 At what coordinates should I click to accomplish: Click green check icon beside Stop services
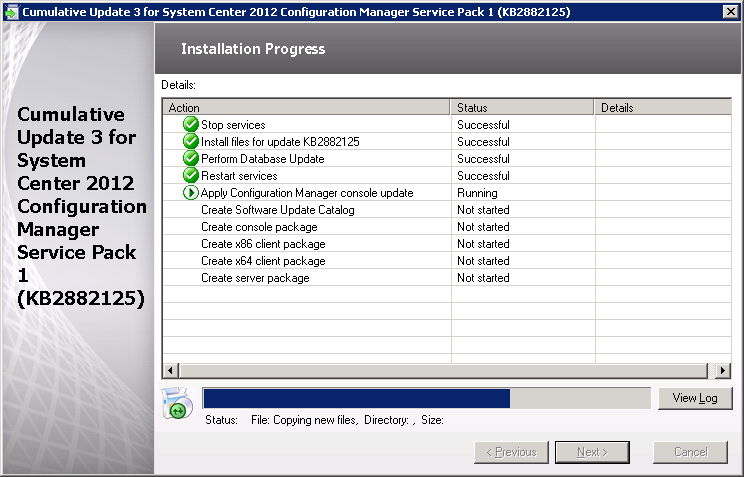[190, 124]
